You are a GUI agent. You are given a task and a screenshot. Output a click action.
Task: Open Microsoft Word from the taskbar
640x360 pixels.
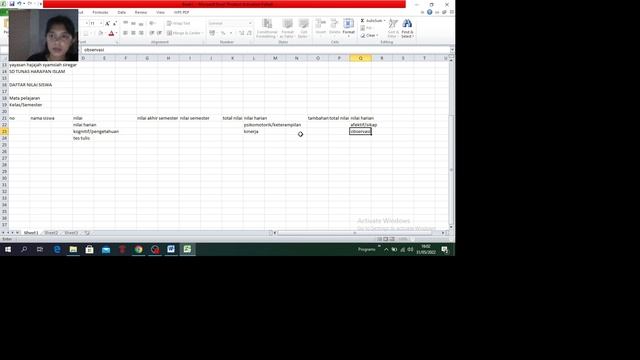click(171, 249)
